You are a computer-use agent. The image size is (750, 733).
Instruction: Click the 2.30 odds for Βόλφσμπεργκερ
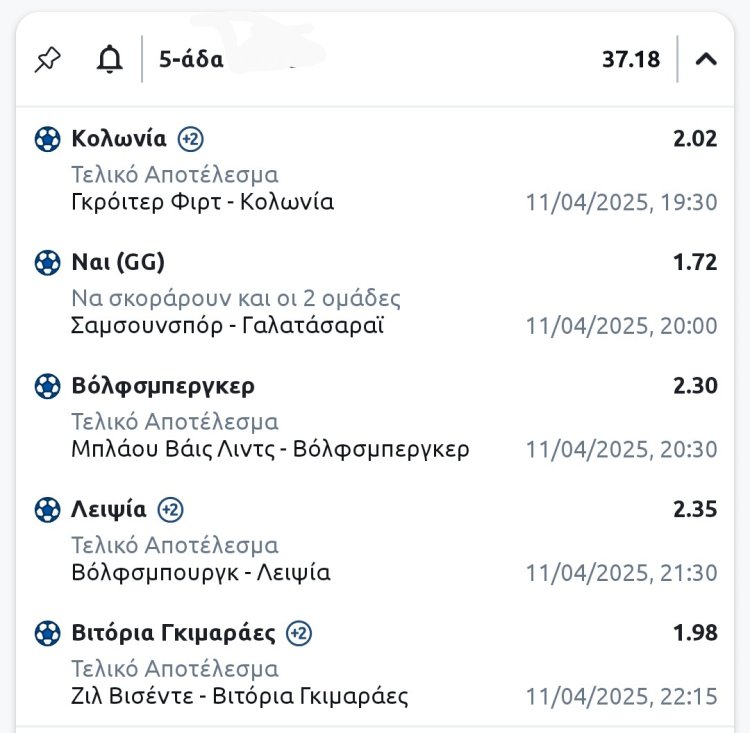pyautogui.click(x=695, y=386)
